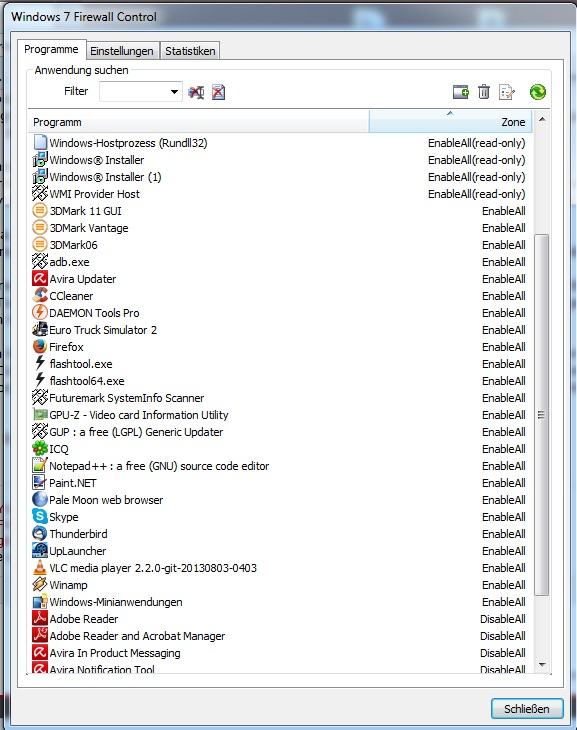Click inside the Filter input field
This screenshot has height=730, width=577.
click(x=134, y=92)
